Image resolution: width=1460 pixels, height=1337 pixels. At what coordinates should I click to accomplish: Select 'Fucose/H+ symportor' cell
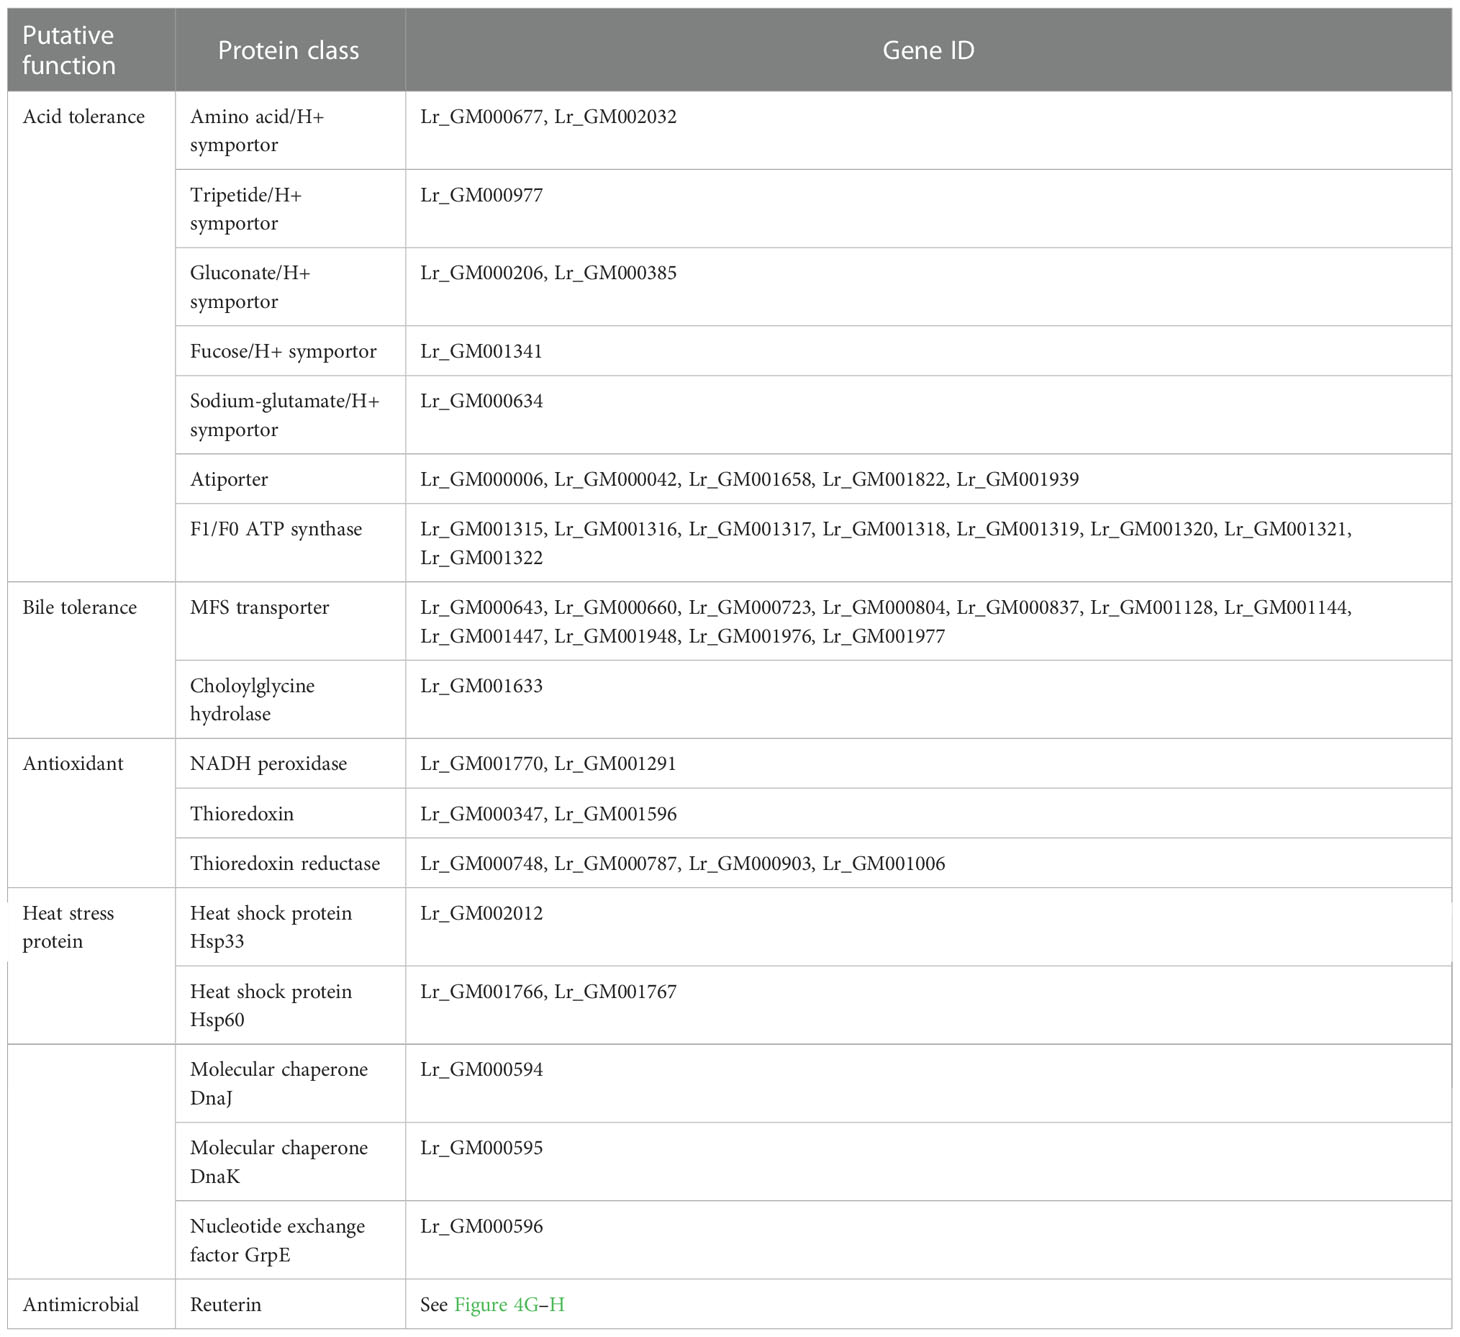290,351
